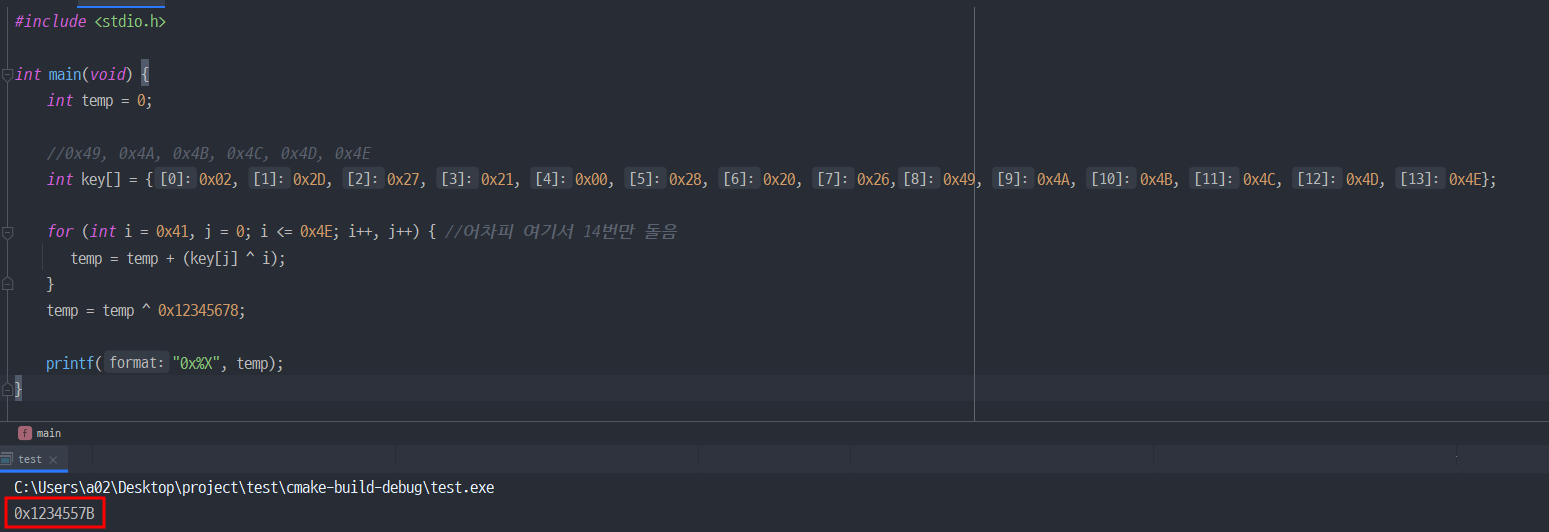The height and width of the screenshot is (532, 1549).
Task: Click the test.exe path in console
Action: [254, 488]
